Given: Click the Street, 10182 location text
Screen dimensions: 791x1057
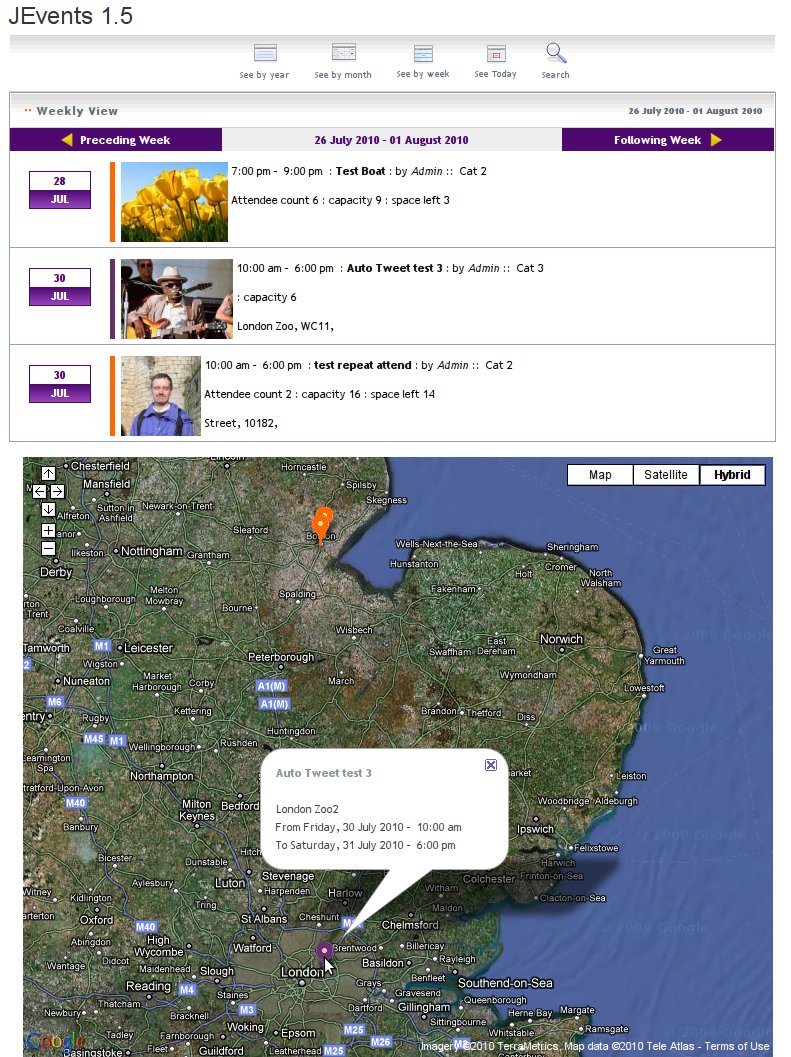Looking at the screenshot, I should (241, 423).
